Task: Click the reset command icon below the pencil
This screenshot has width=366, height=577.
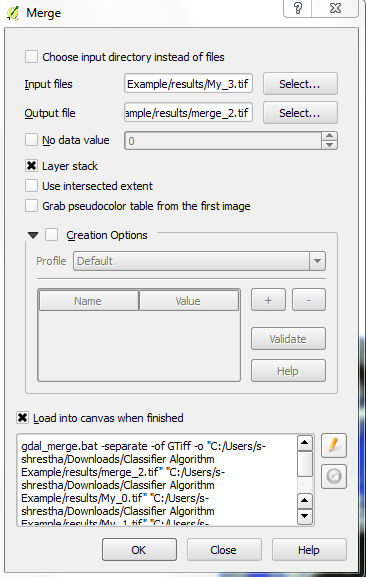Action: pos(334,477)
